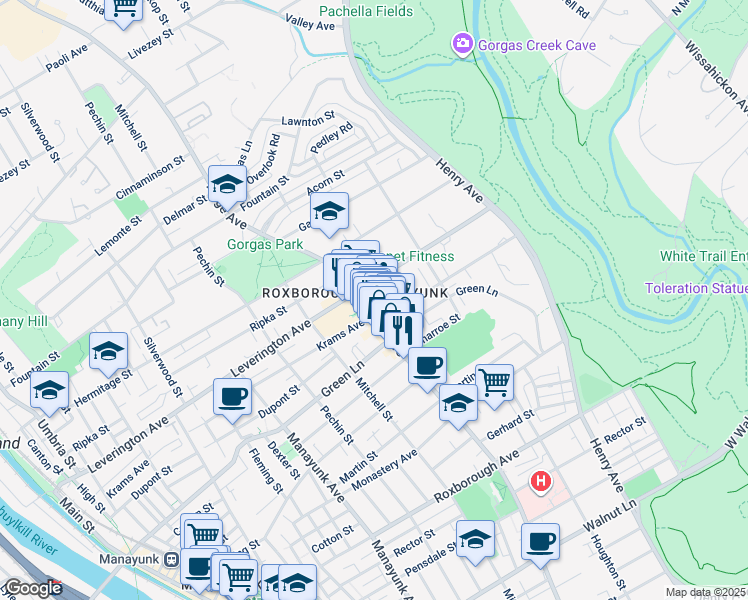Click the Toleration Statue label

tap(696, 288)
